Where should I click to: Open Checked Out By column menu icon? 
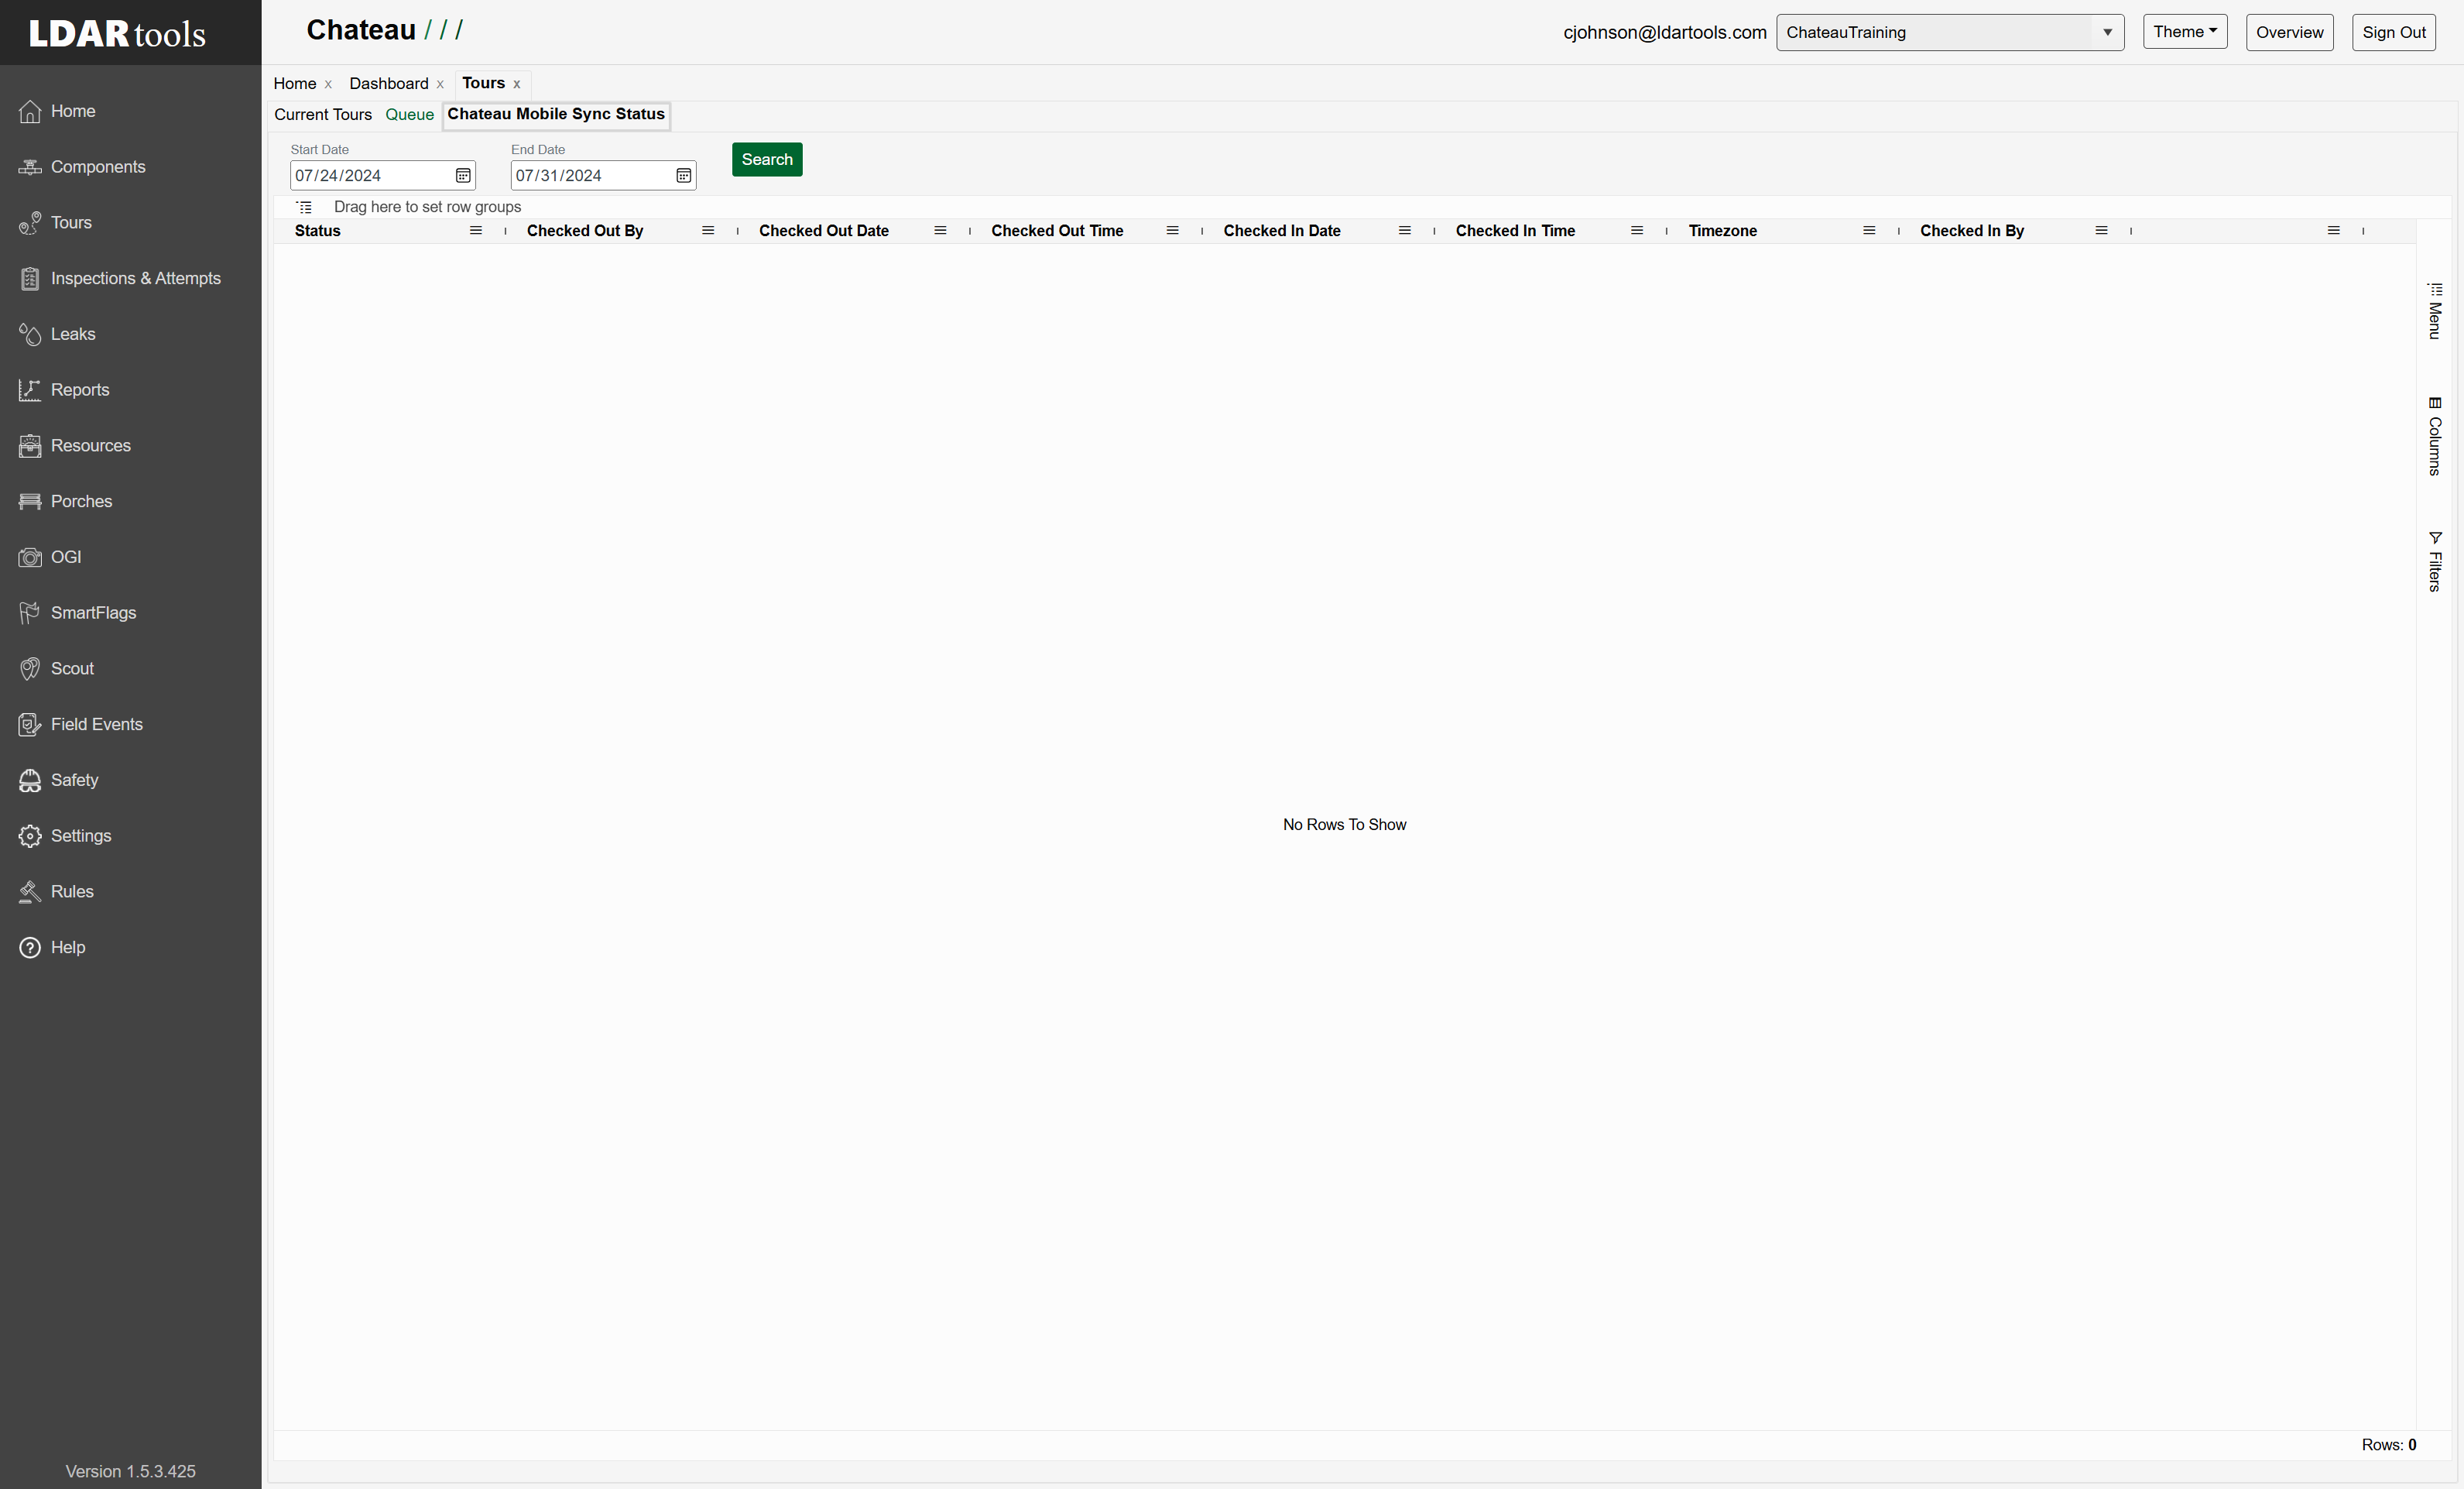[x=708, y=231]
